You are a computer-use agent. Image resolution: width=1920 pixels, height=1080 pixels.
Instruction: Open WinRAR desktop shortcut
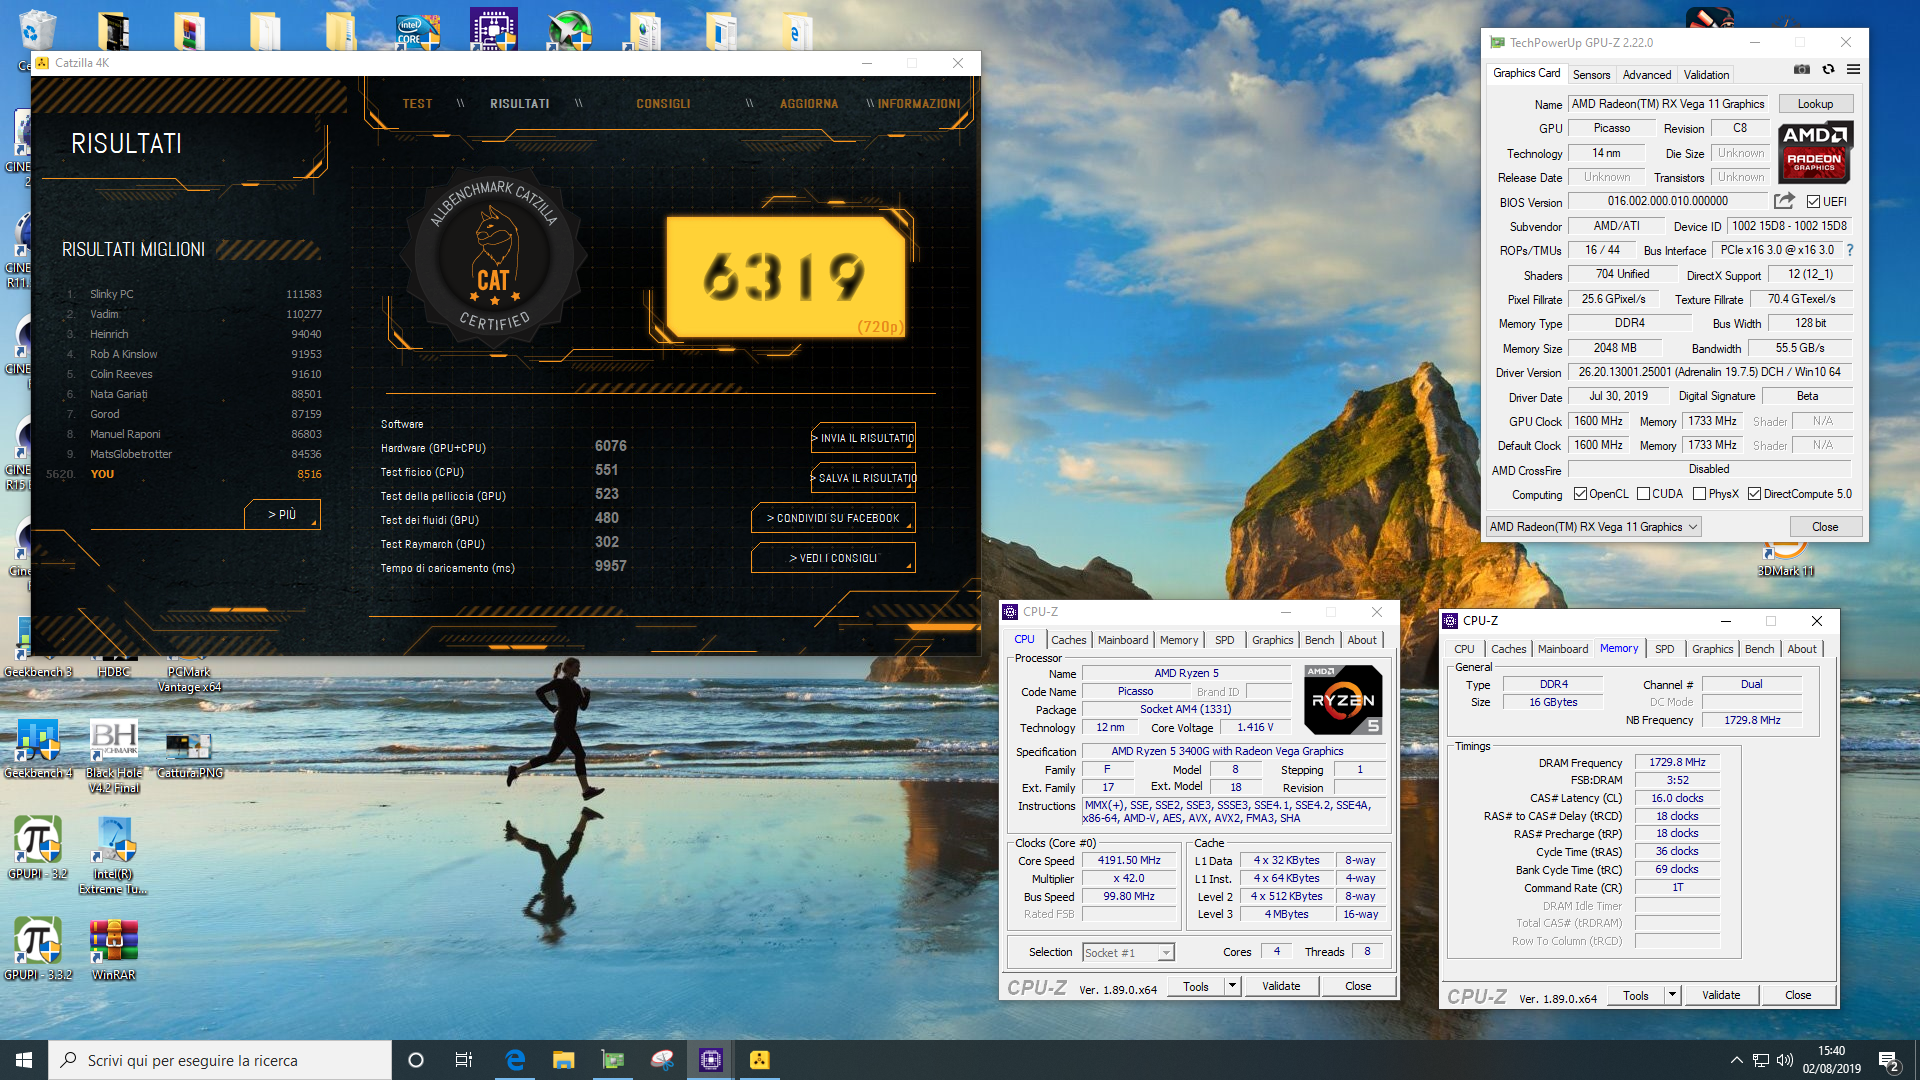click(114, 948)
